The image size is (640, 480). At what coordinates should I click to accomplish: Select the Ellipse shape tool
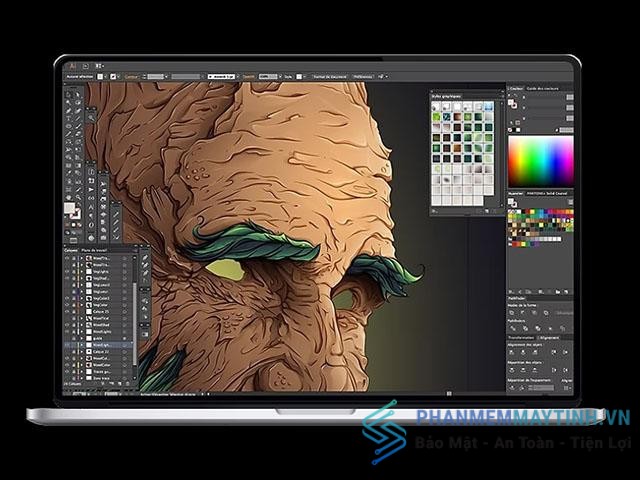[69, 126]
